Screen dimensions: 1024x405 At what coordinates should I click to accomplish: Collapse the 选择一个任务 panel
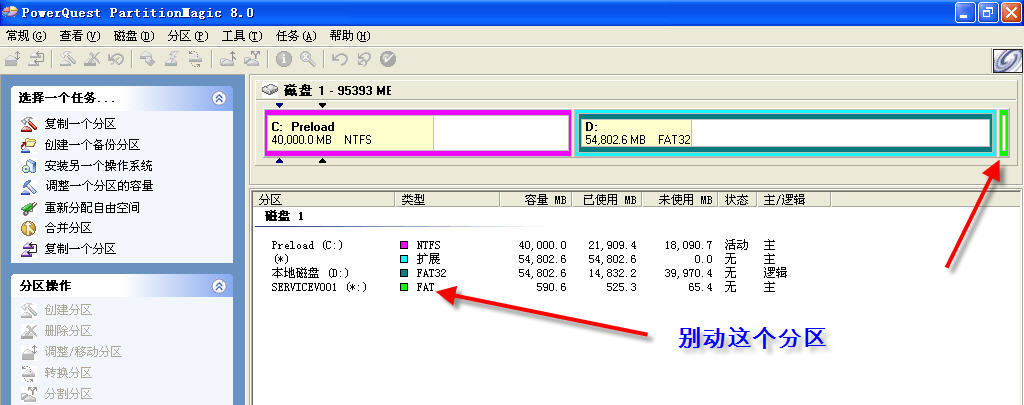point(219,99)
